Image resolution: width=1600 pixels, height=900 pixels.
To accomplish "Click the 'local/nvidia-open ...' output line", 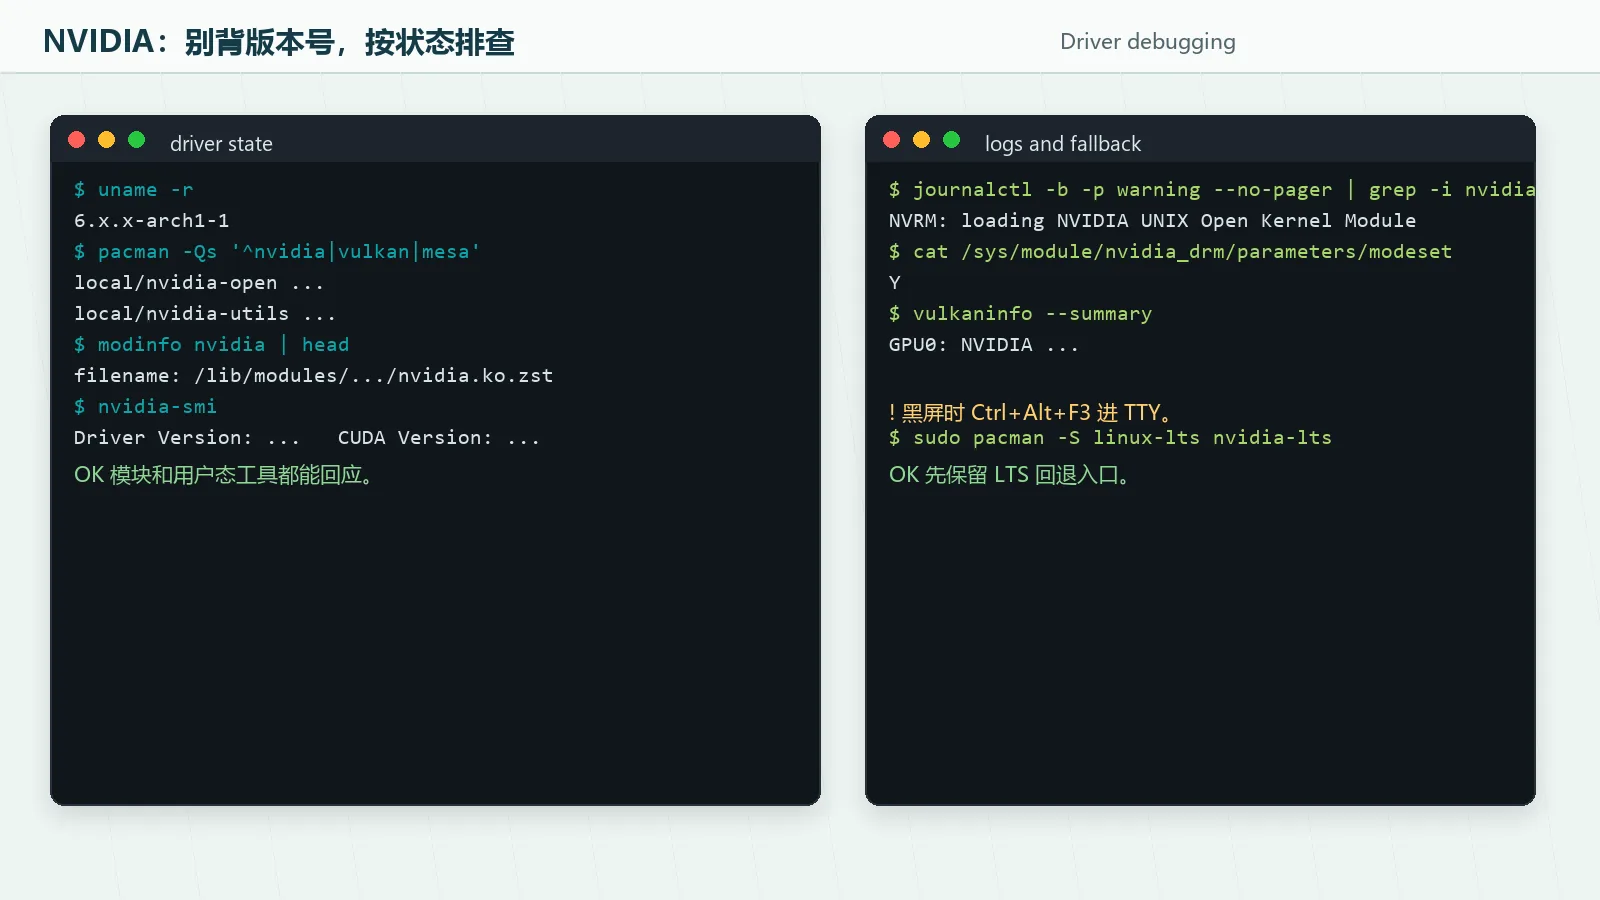I will (x=199, y=283).
